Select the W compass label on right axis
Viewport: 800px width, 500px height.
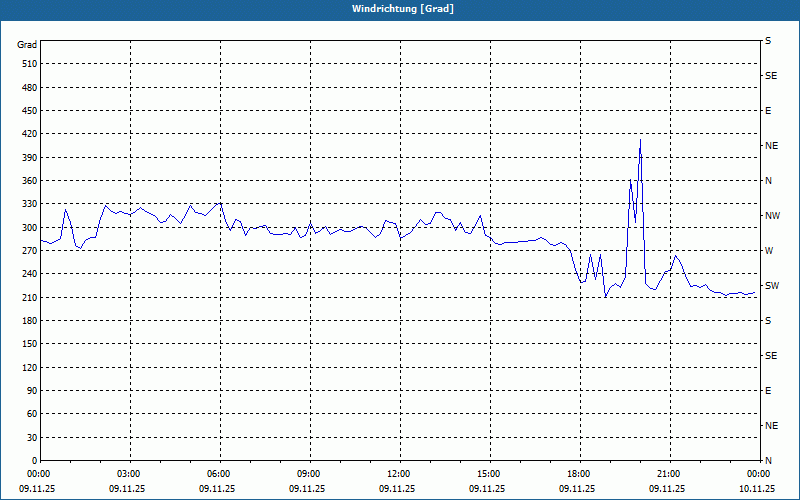point(769,251)
